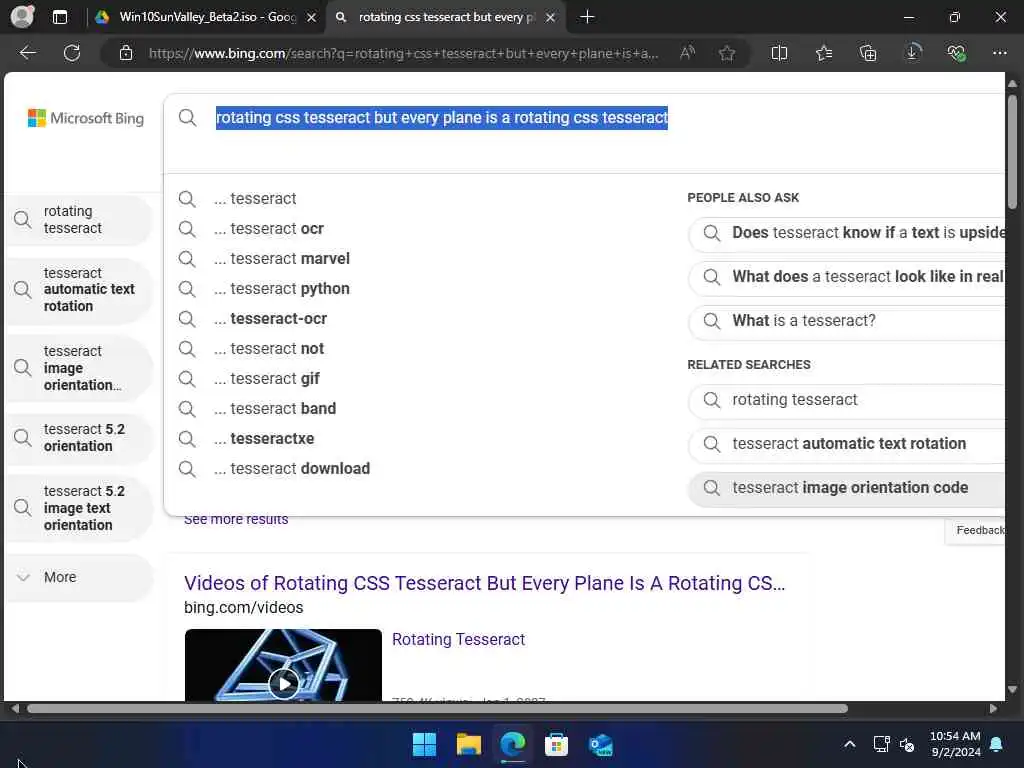Click related search 'tesseract image orientation code'

pos(847,488)
